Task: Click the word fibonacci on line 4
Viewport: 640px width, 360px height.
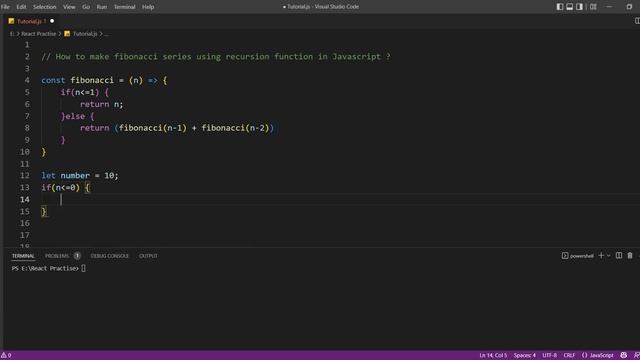Action: pos(92,80)
